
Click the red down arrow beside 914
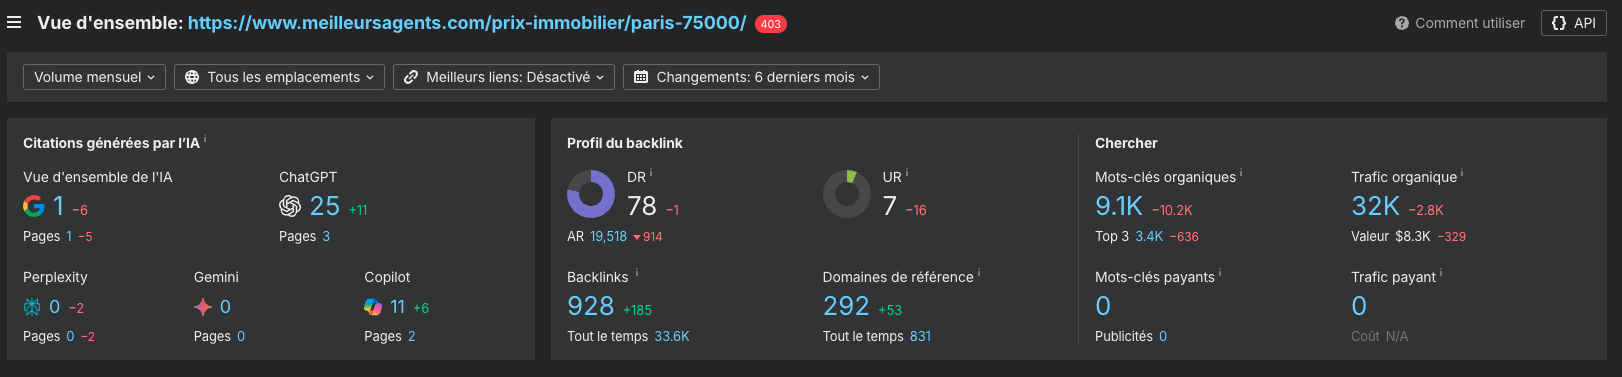637,237
